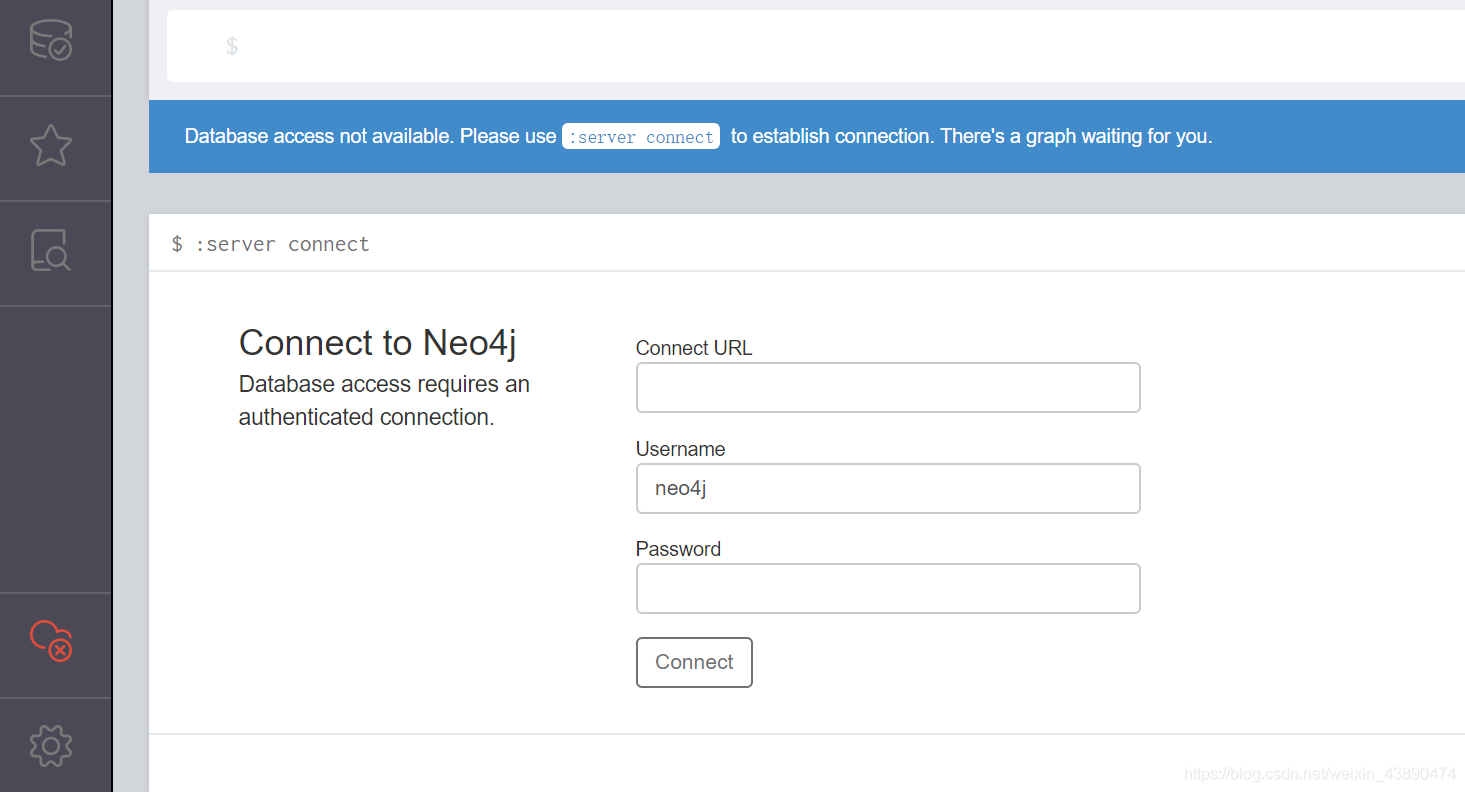Click the 'Username' label

pos(680,449)
